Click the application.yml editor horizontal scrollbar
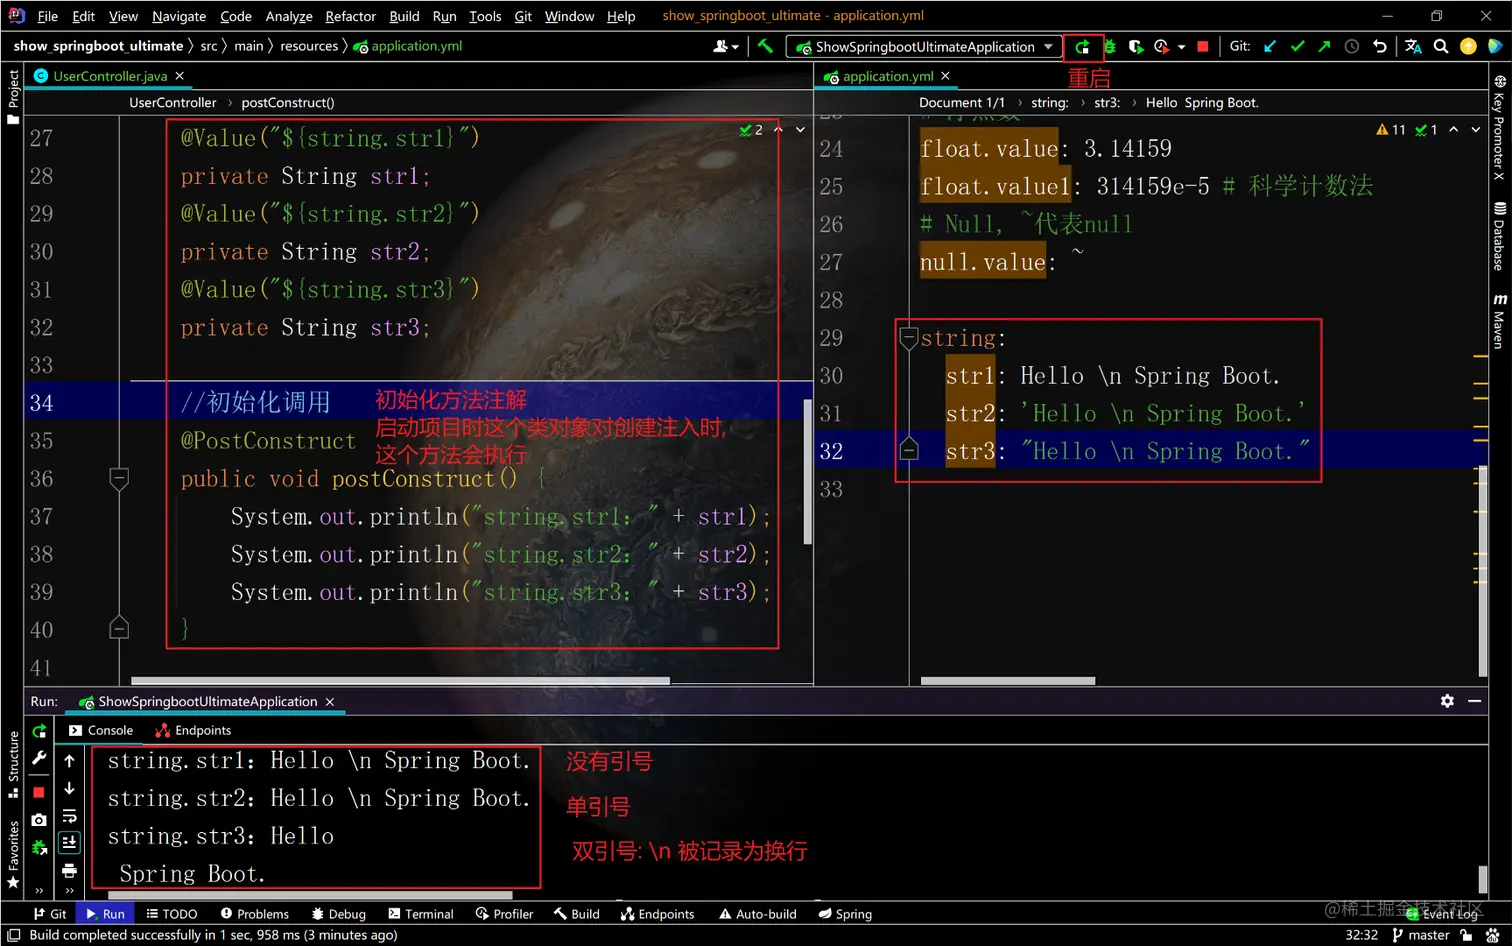 coord(1008,681)
